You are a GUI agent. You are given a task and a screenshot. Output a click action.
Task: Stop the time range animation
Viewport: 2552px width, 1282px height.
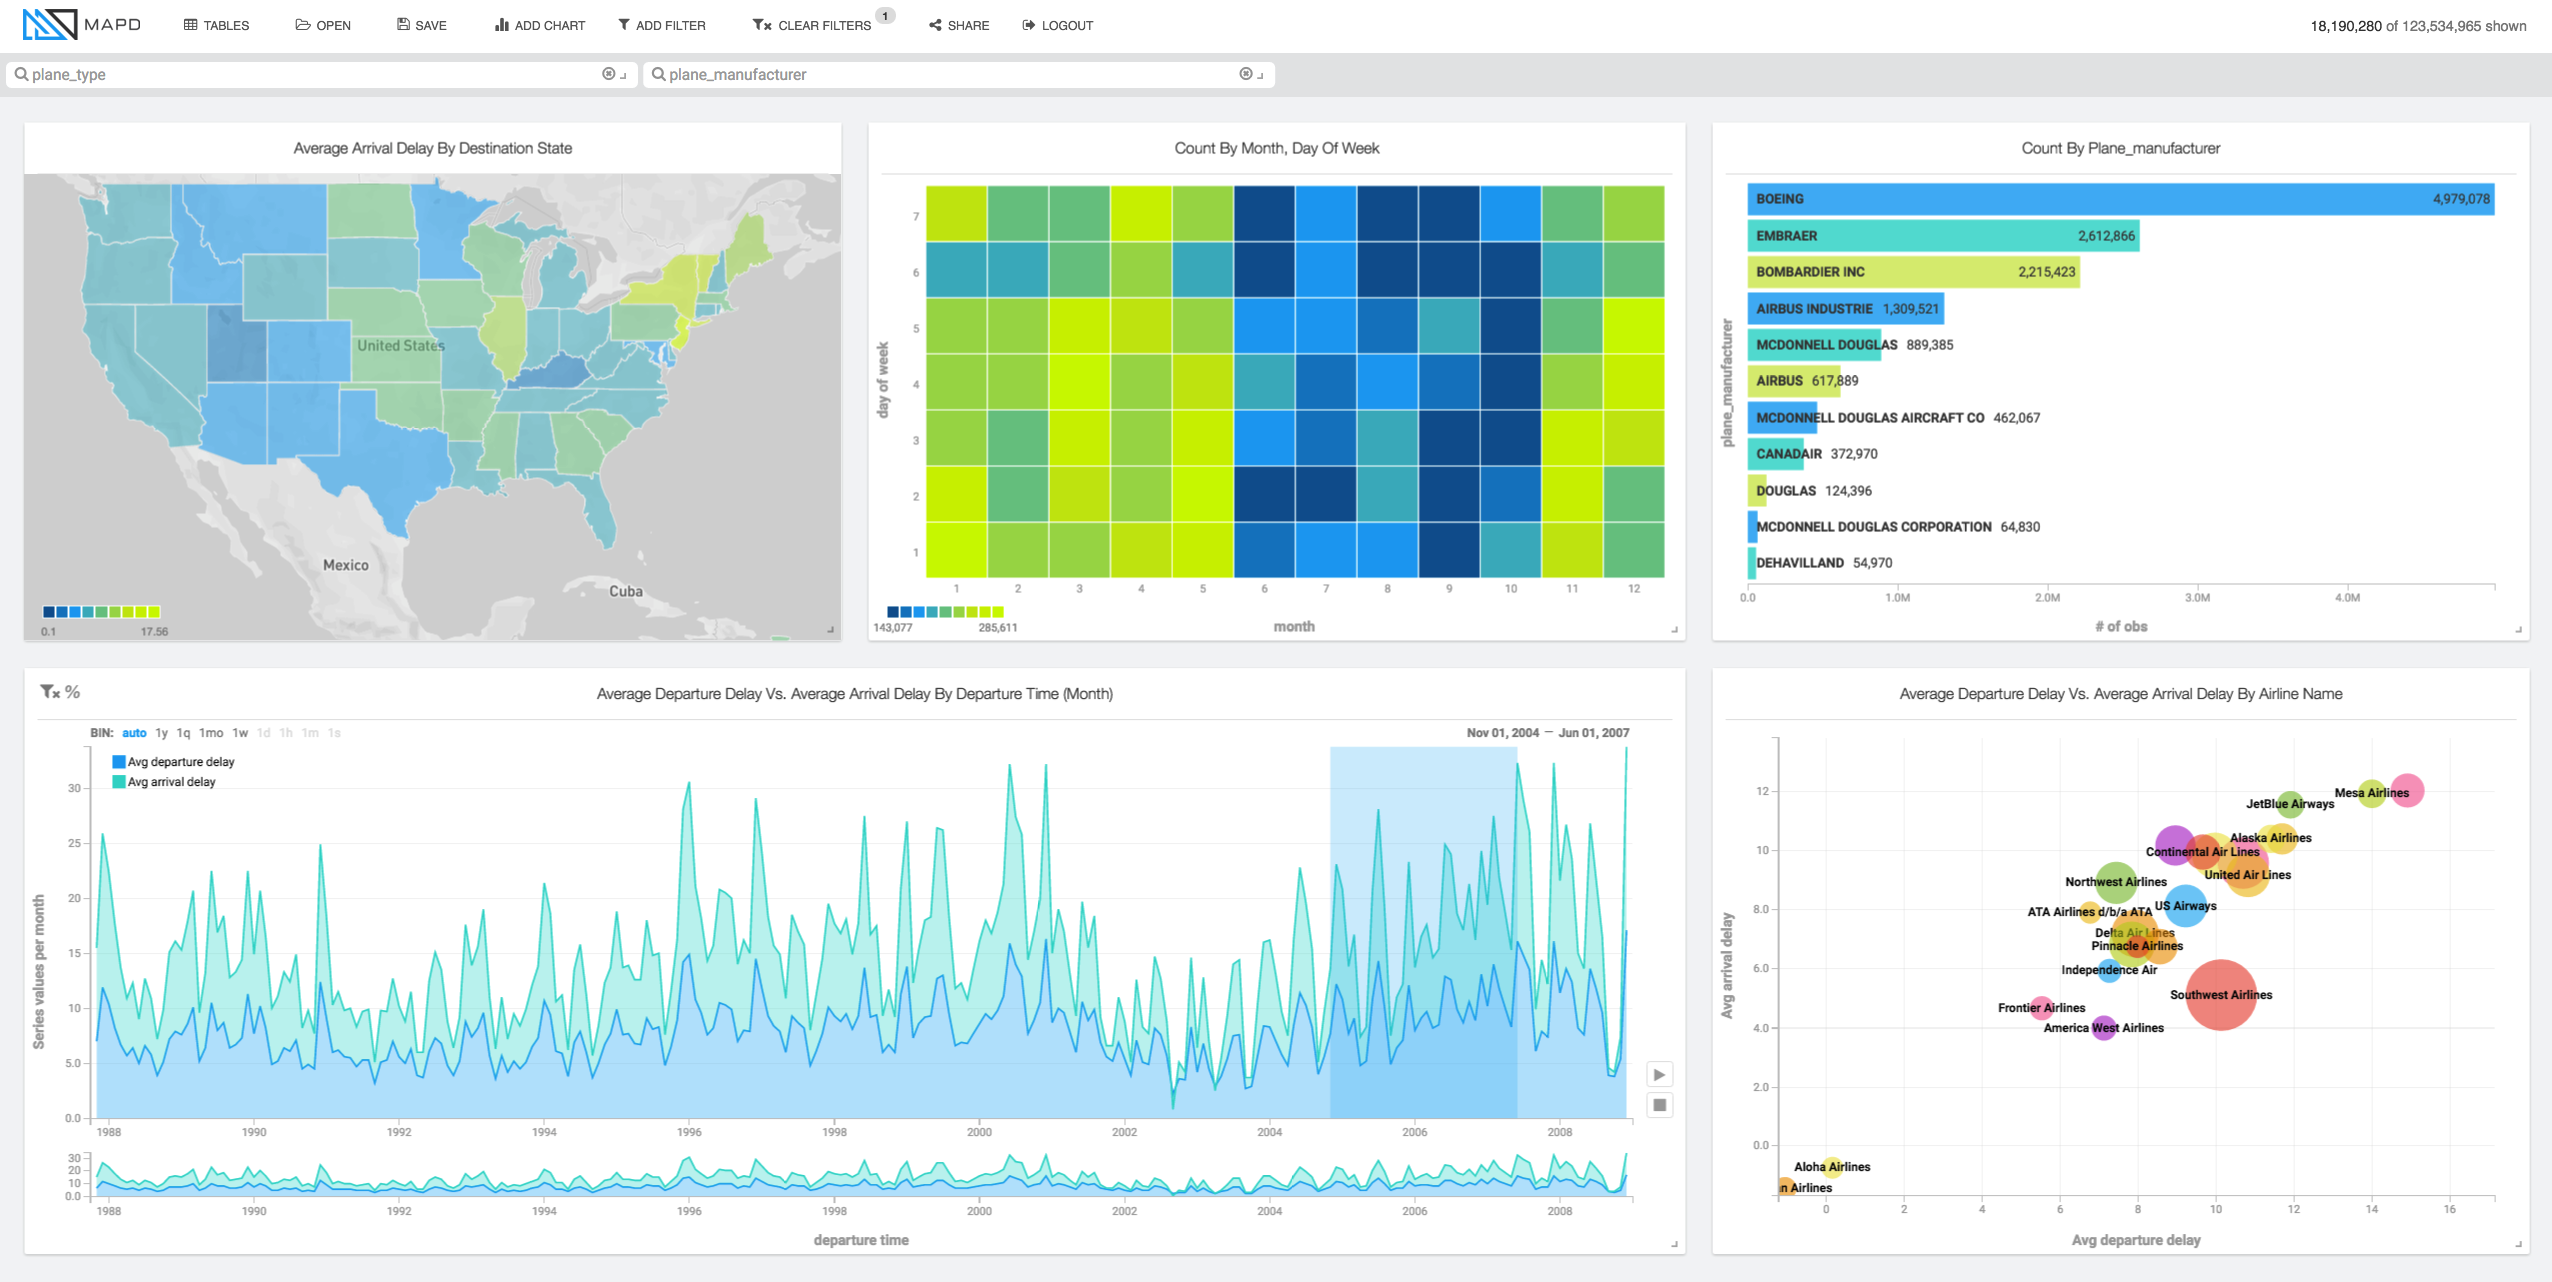[x=1659, y=1105]
